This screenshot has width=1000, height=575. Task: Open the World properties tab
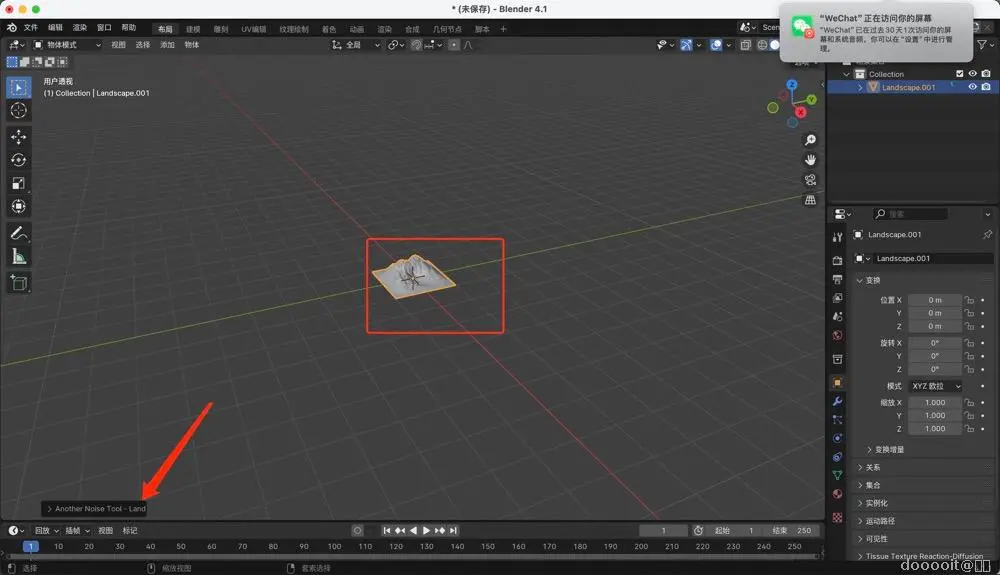837,335
